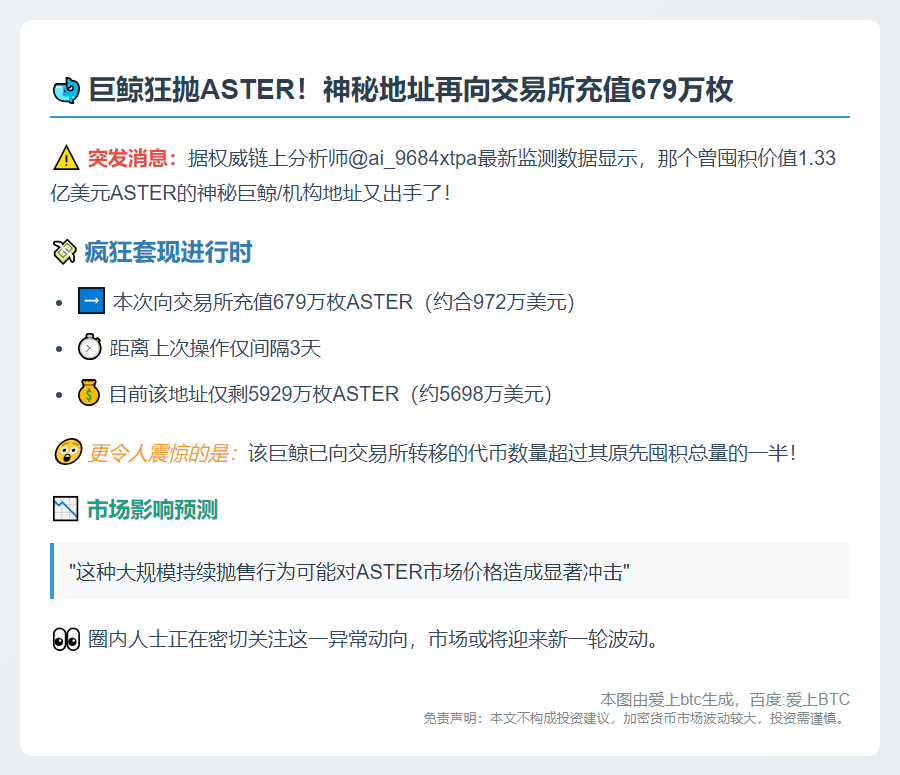Click the flying money emoji icon
Image resolution: width=900 pixels, height=775 pixels.
64,253
